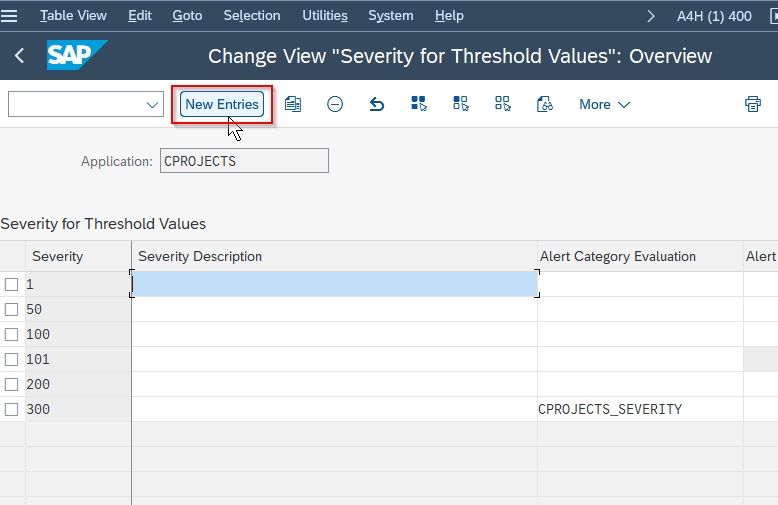Image resolution: width=778 pixels, height=505 pixels.
Task: Click Alert Category Evaluation cell for severity 1
Action: 640,284
